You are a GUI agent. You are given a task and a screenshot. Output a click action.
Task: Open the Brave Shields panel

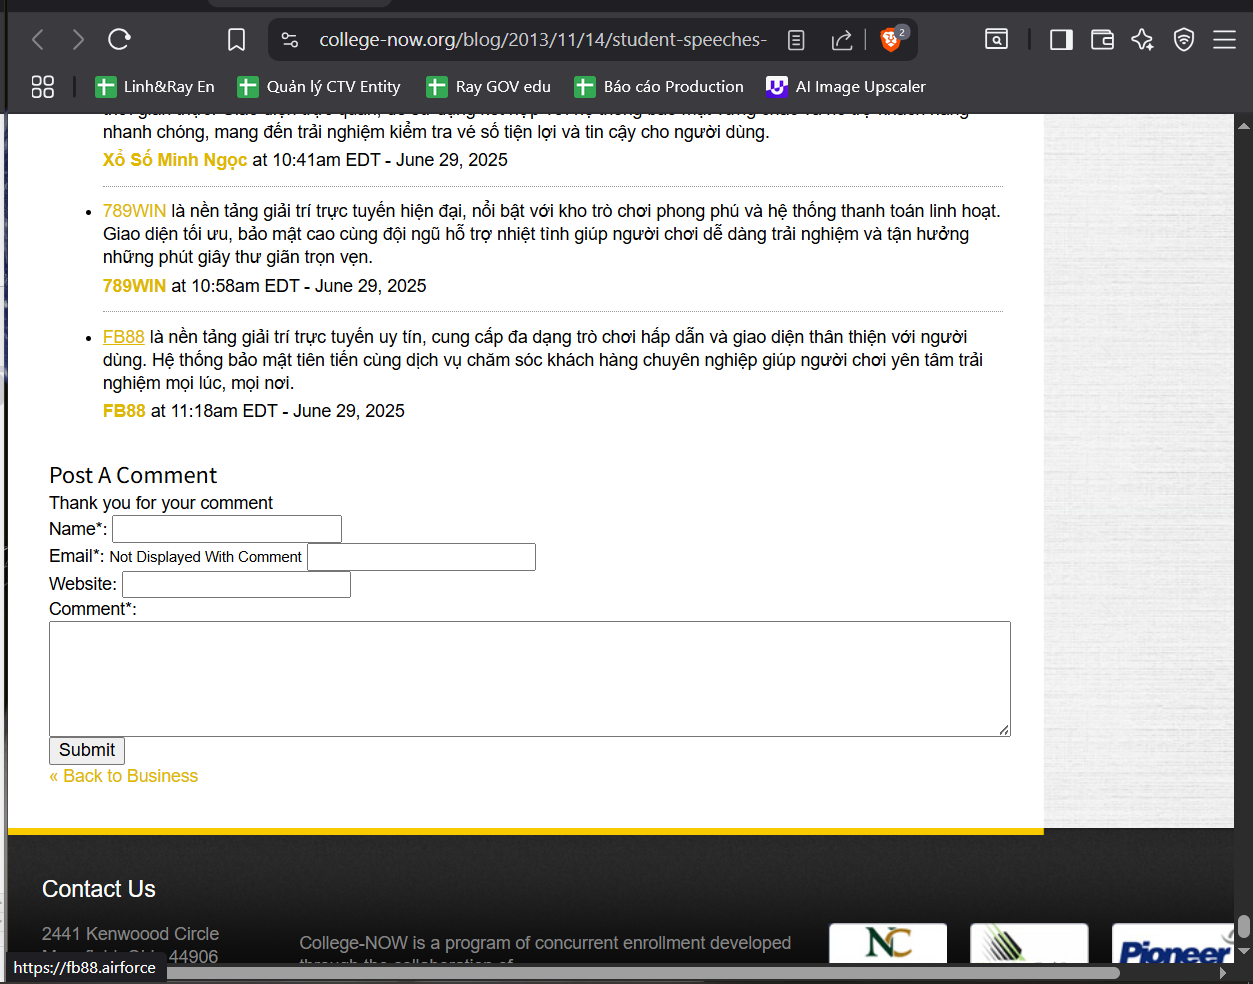click(891, 40)
